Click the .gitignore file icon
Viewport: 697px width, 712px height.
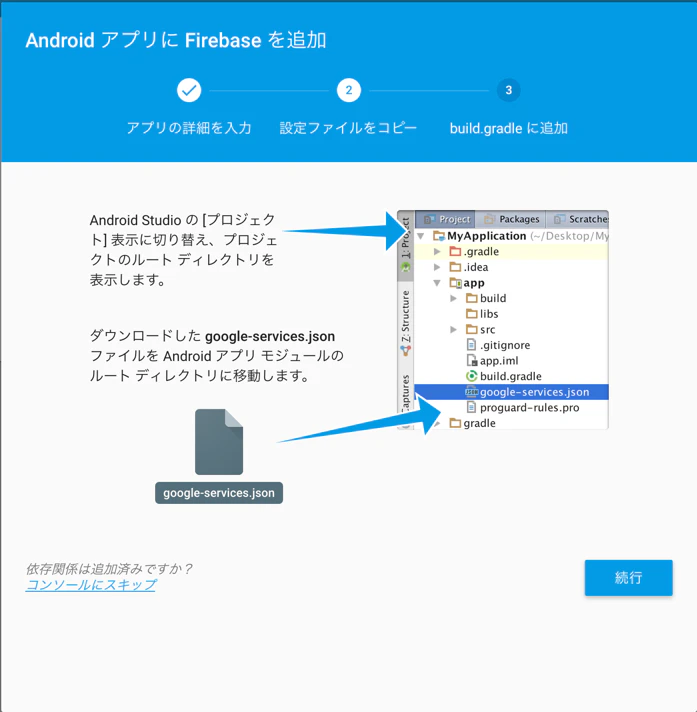click(x=472, y=345)
